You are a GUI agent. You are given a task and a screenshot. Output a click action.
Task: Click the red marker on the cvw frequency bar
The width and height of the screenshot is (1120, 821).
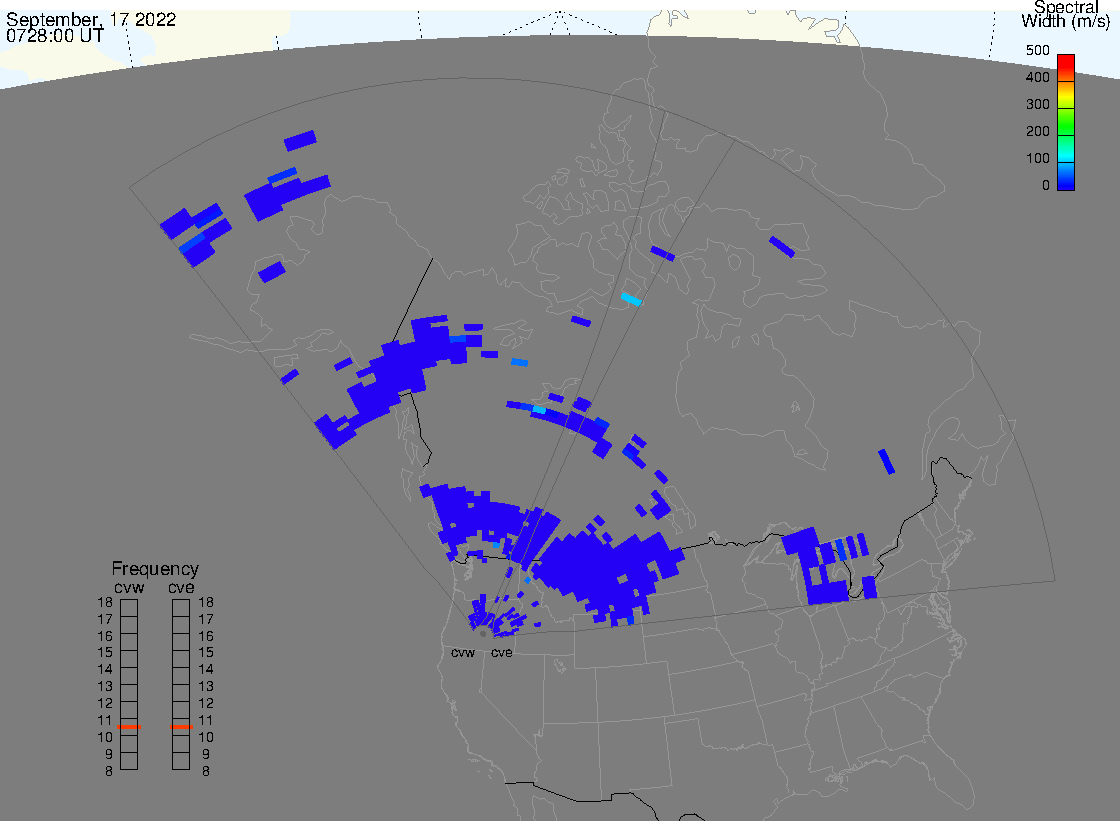click(x=129, y=727)
